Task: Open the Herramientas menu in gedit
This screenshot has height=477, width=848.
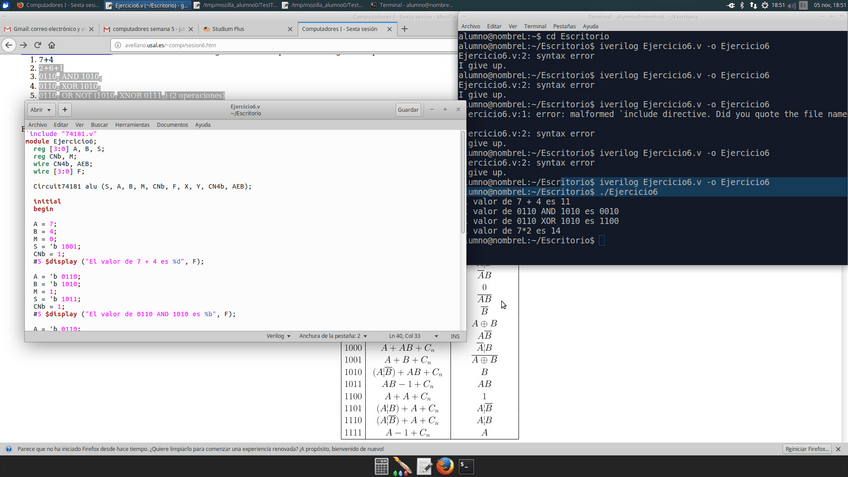Action: click(132, 125)
